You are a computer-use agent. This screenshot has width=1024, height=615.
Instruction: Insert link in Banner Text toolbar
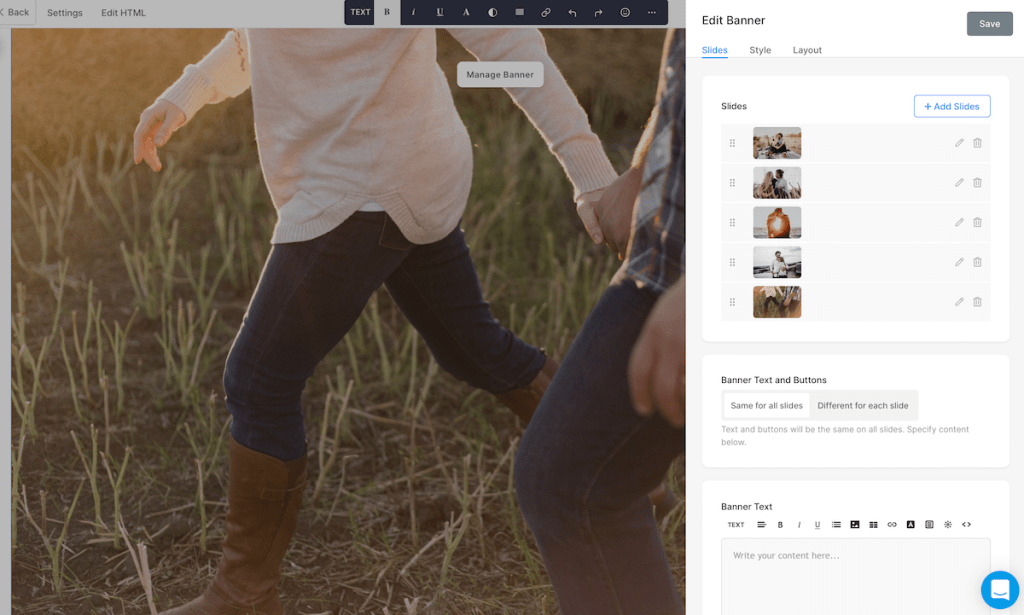pos(892,525)
